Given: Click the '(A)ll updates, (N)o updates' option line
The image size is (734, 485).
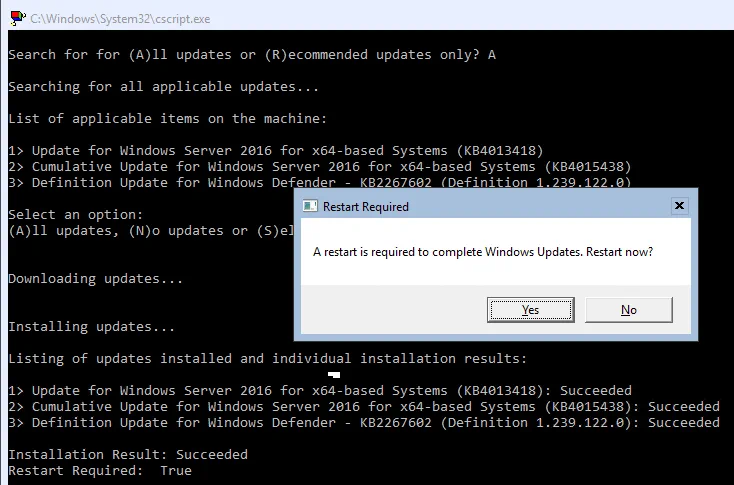Looking at the screenshot, I should [x=151, y=231].
